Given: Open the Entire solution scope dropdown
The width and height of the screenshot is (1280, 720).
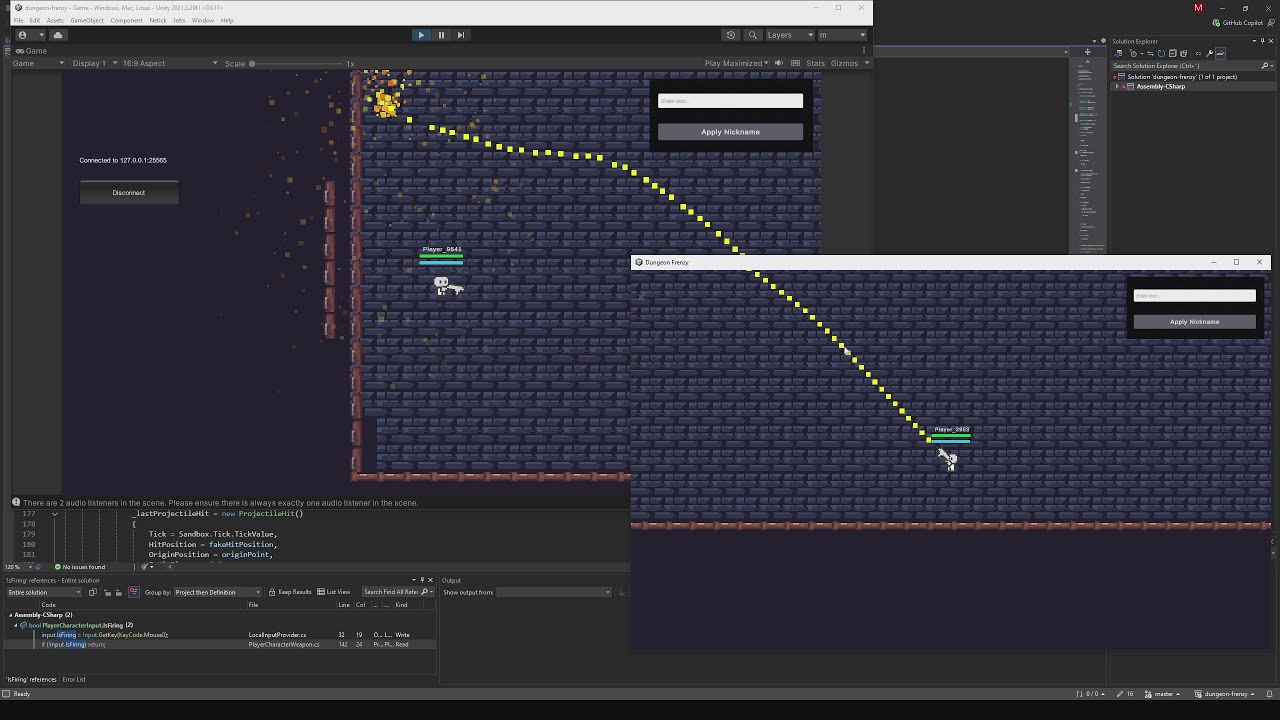Looking at the screenshot, I should click(x=44, y=592).
